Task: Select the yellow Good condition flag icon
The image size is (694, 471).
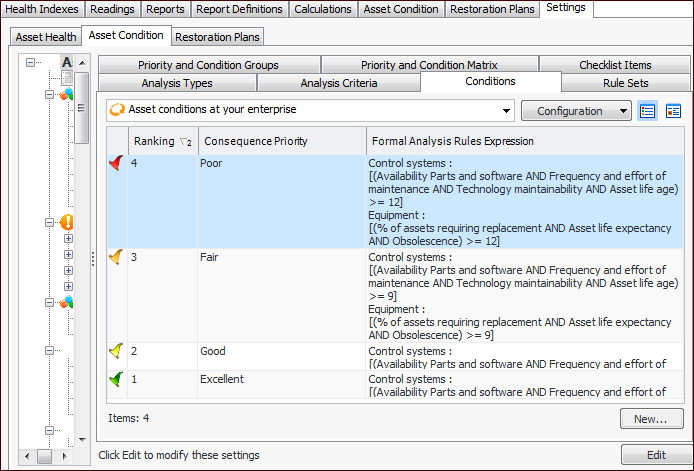Action: click(116, 352)
